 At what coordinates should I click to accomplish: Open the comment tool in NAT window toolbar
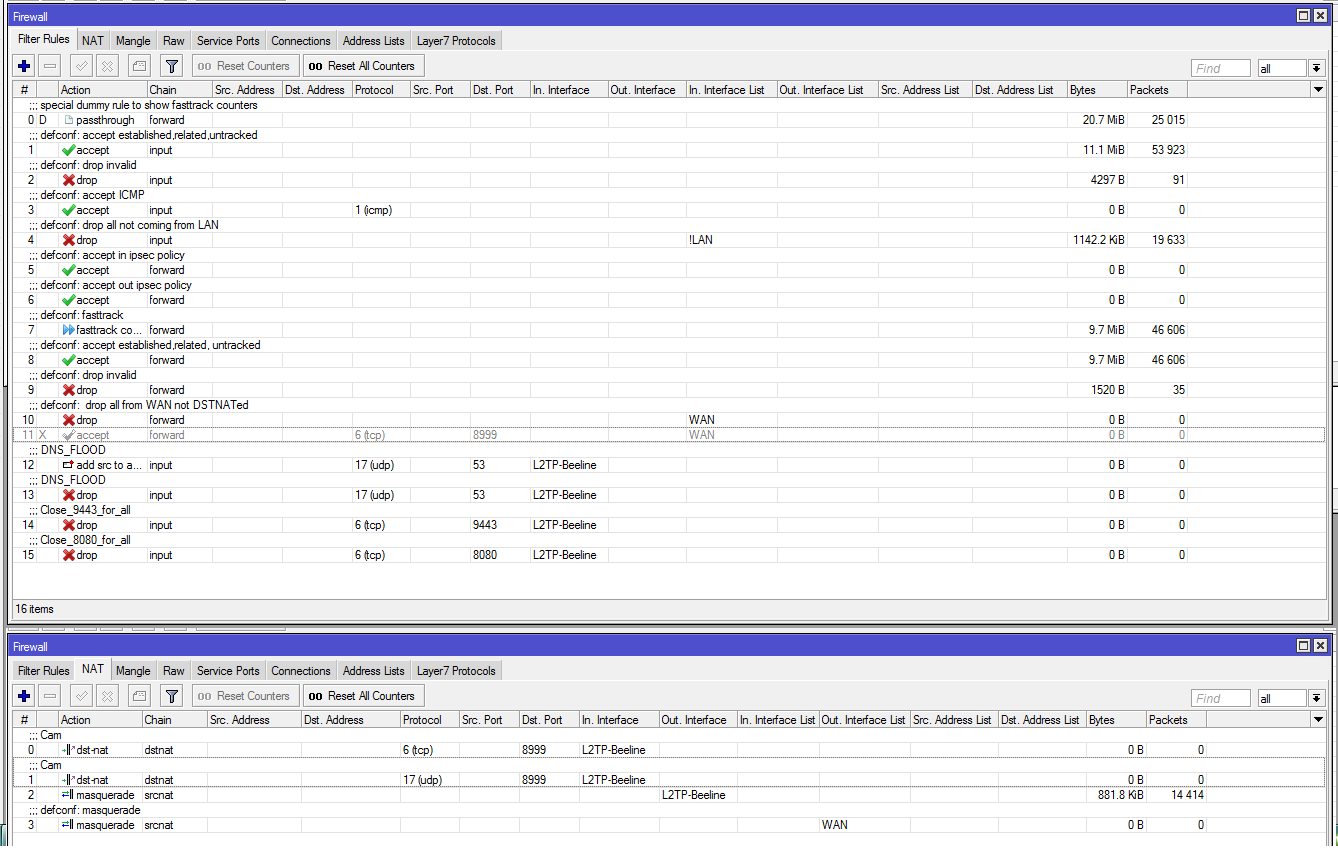[x=140, y=696]
